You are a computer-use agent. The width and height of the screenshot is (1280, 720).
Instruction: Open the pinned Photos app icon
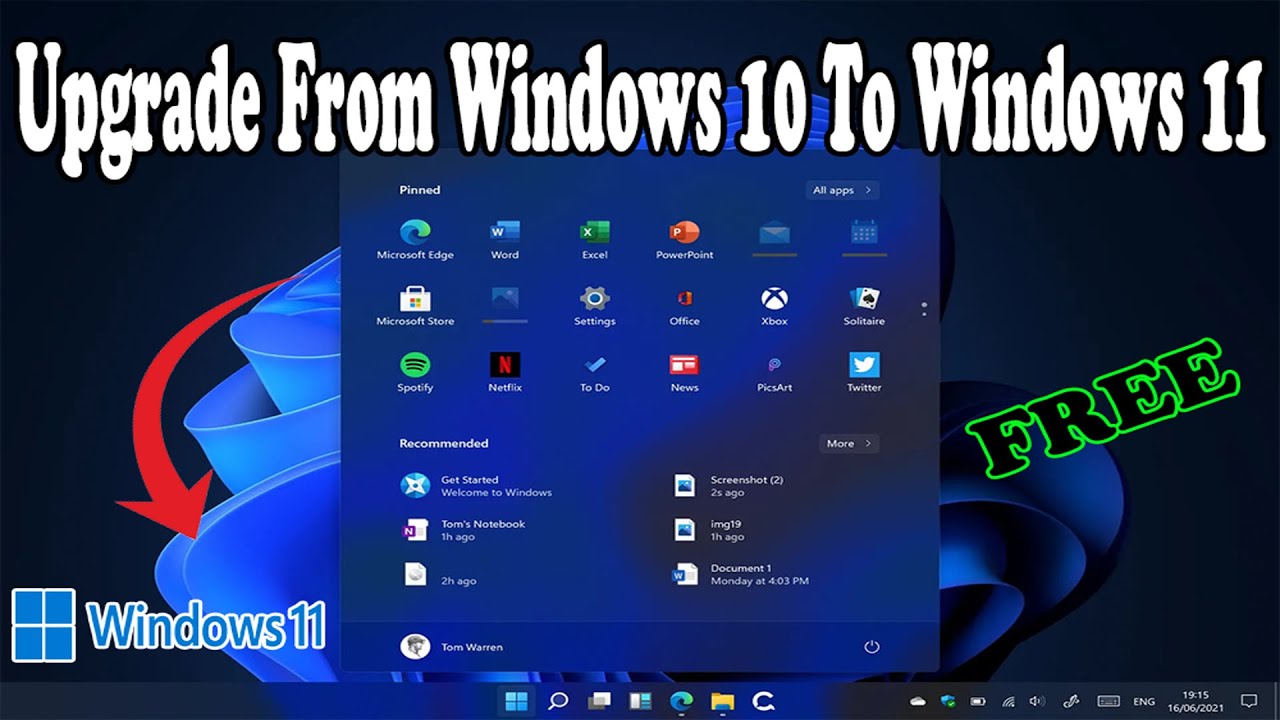505,304
